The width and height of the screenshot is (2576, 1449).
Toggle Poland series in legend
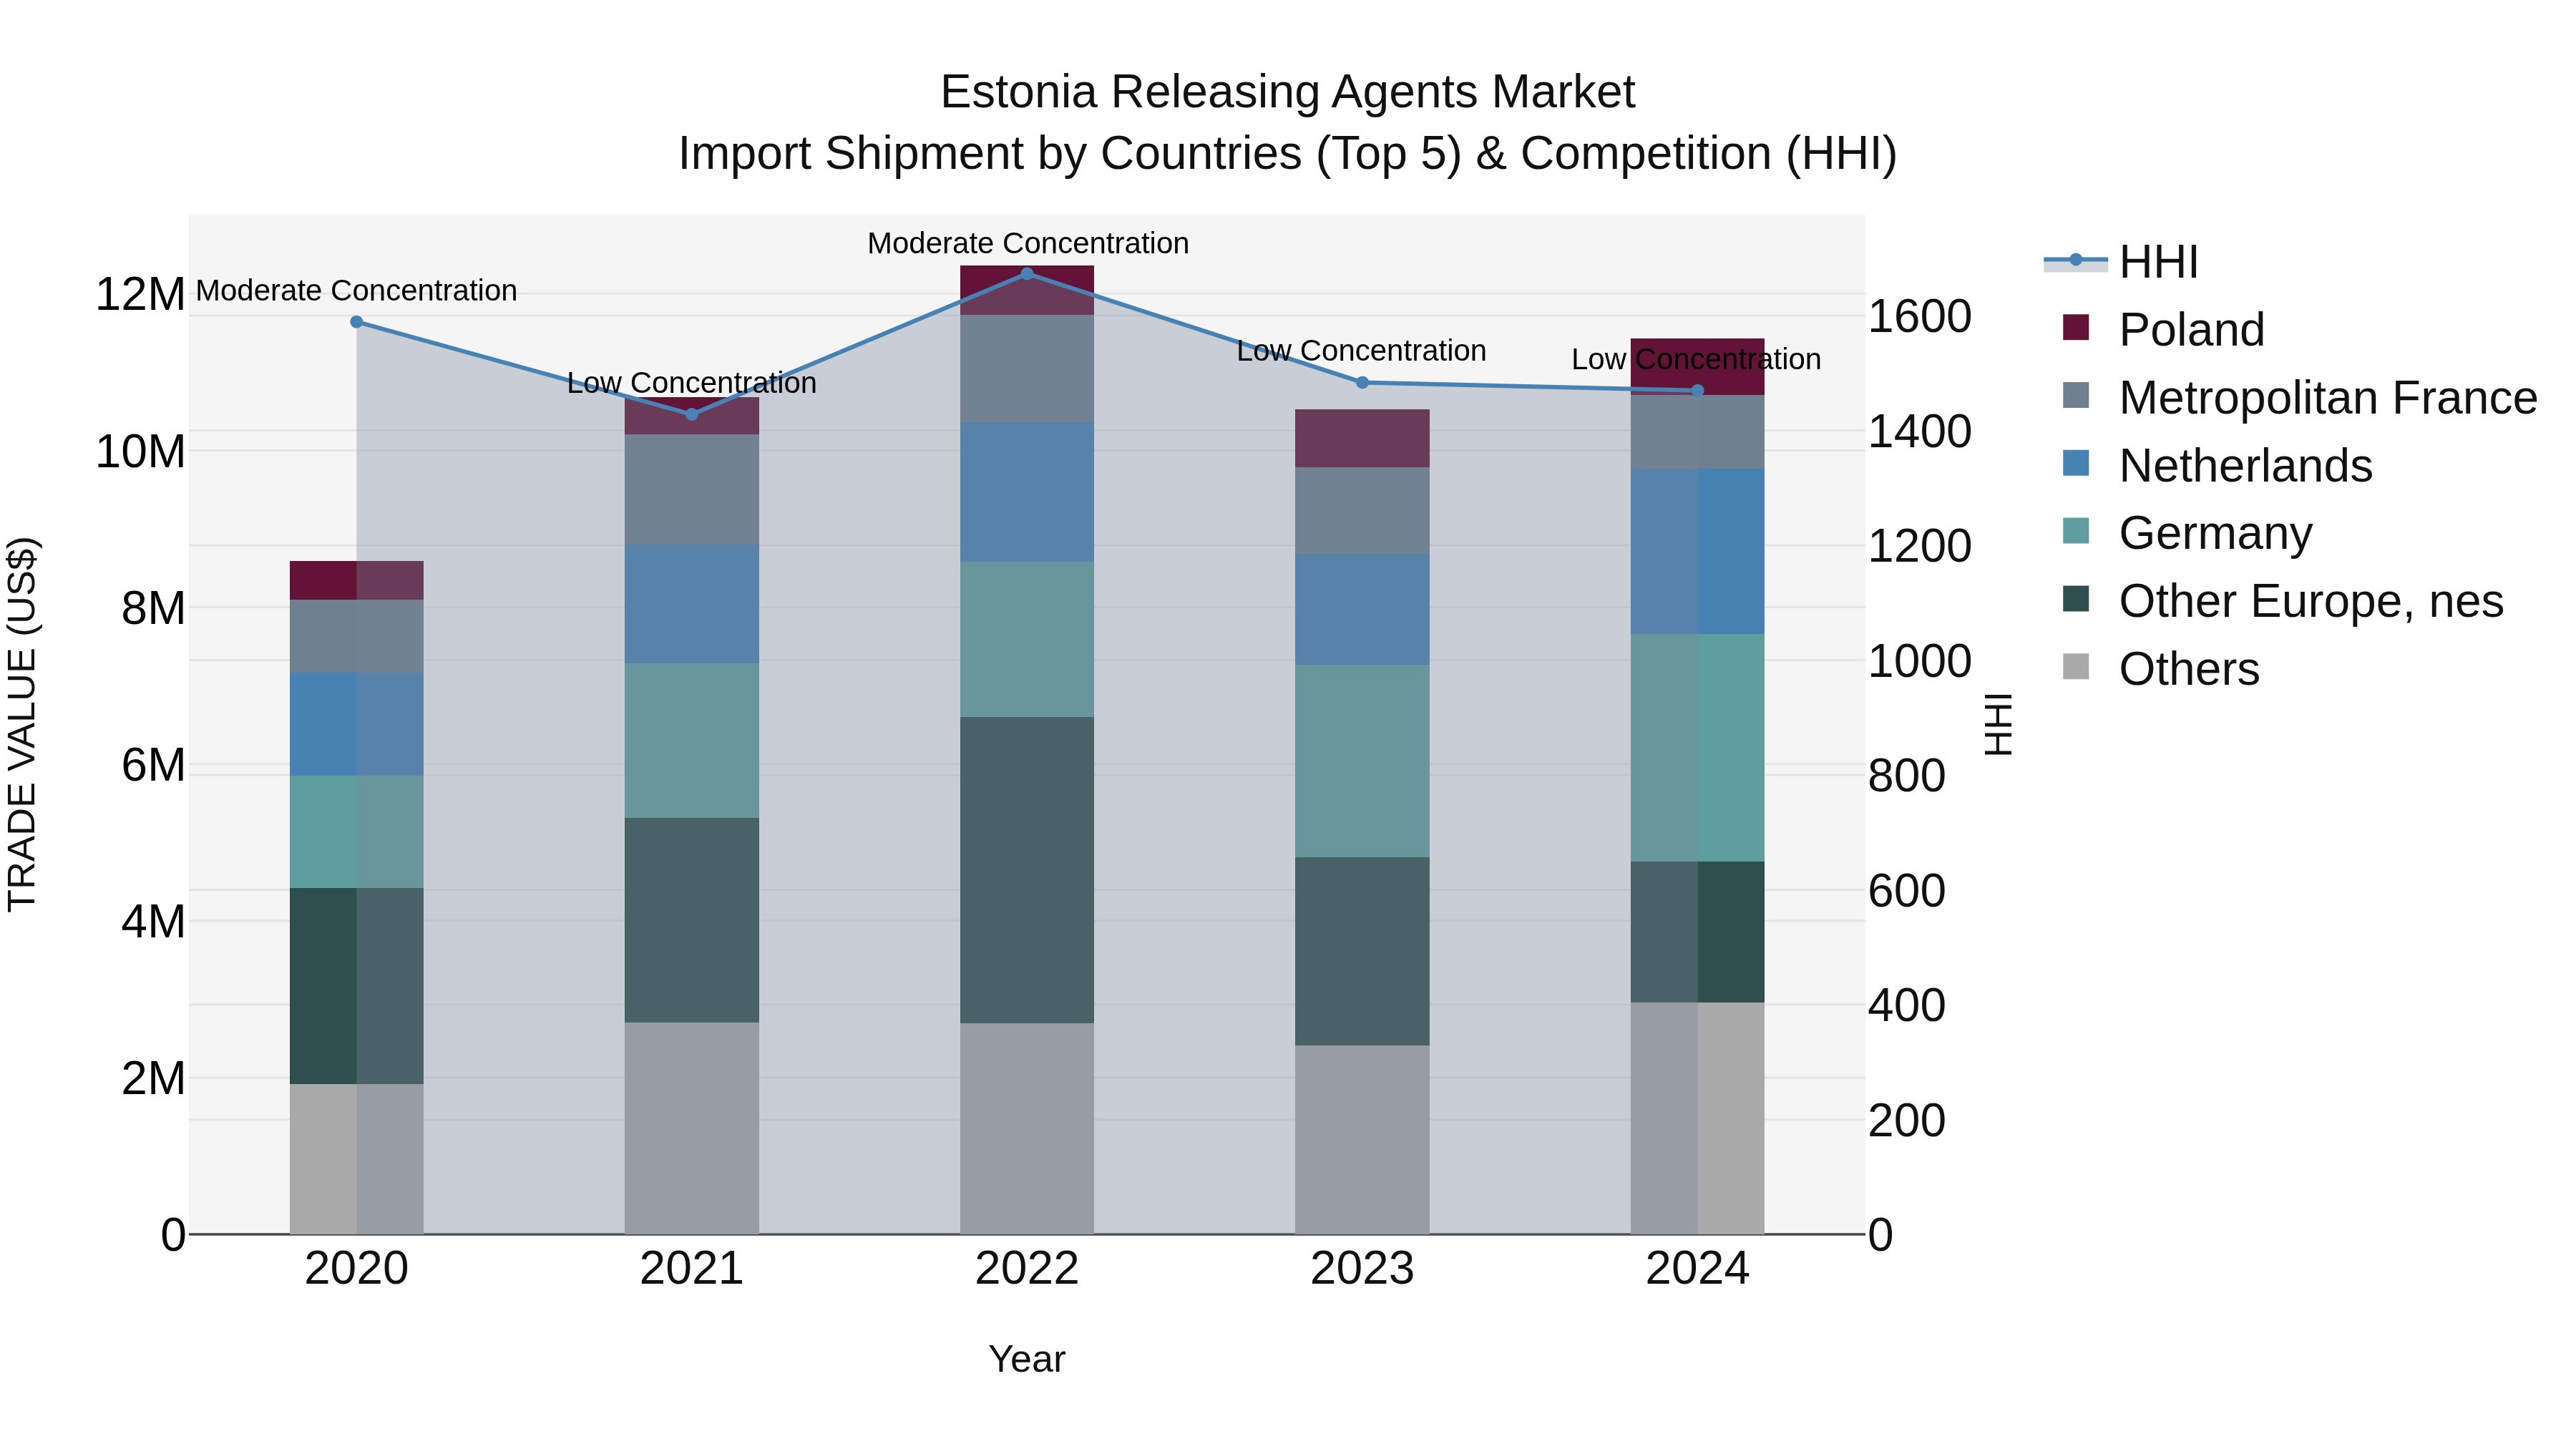[2164, 329]
